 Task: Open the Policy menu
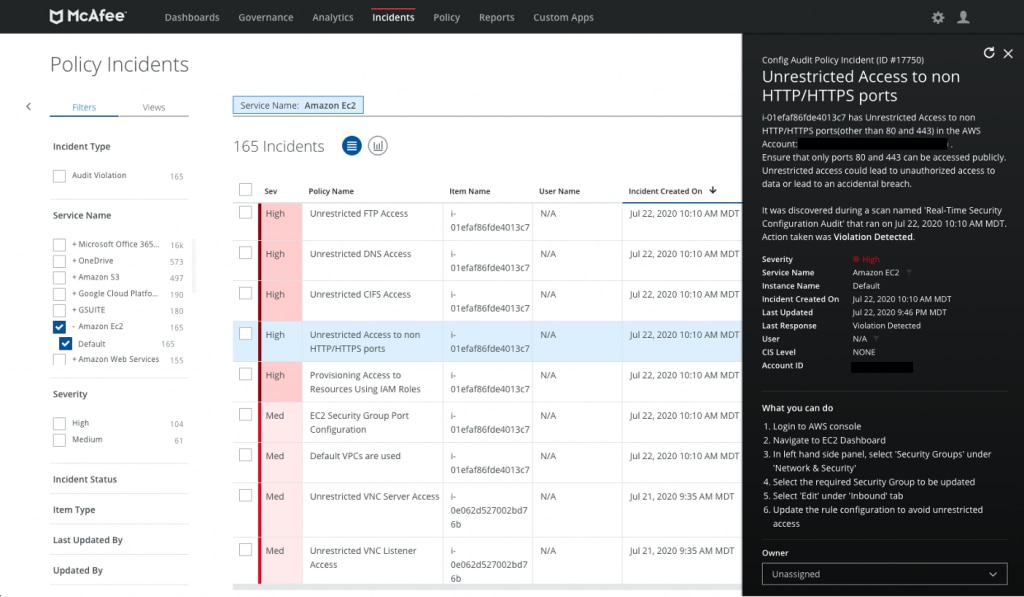[447, 18]
